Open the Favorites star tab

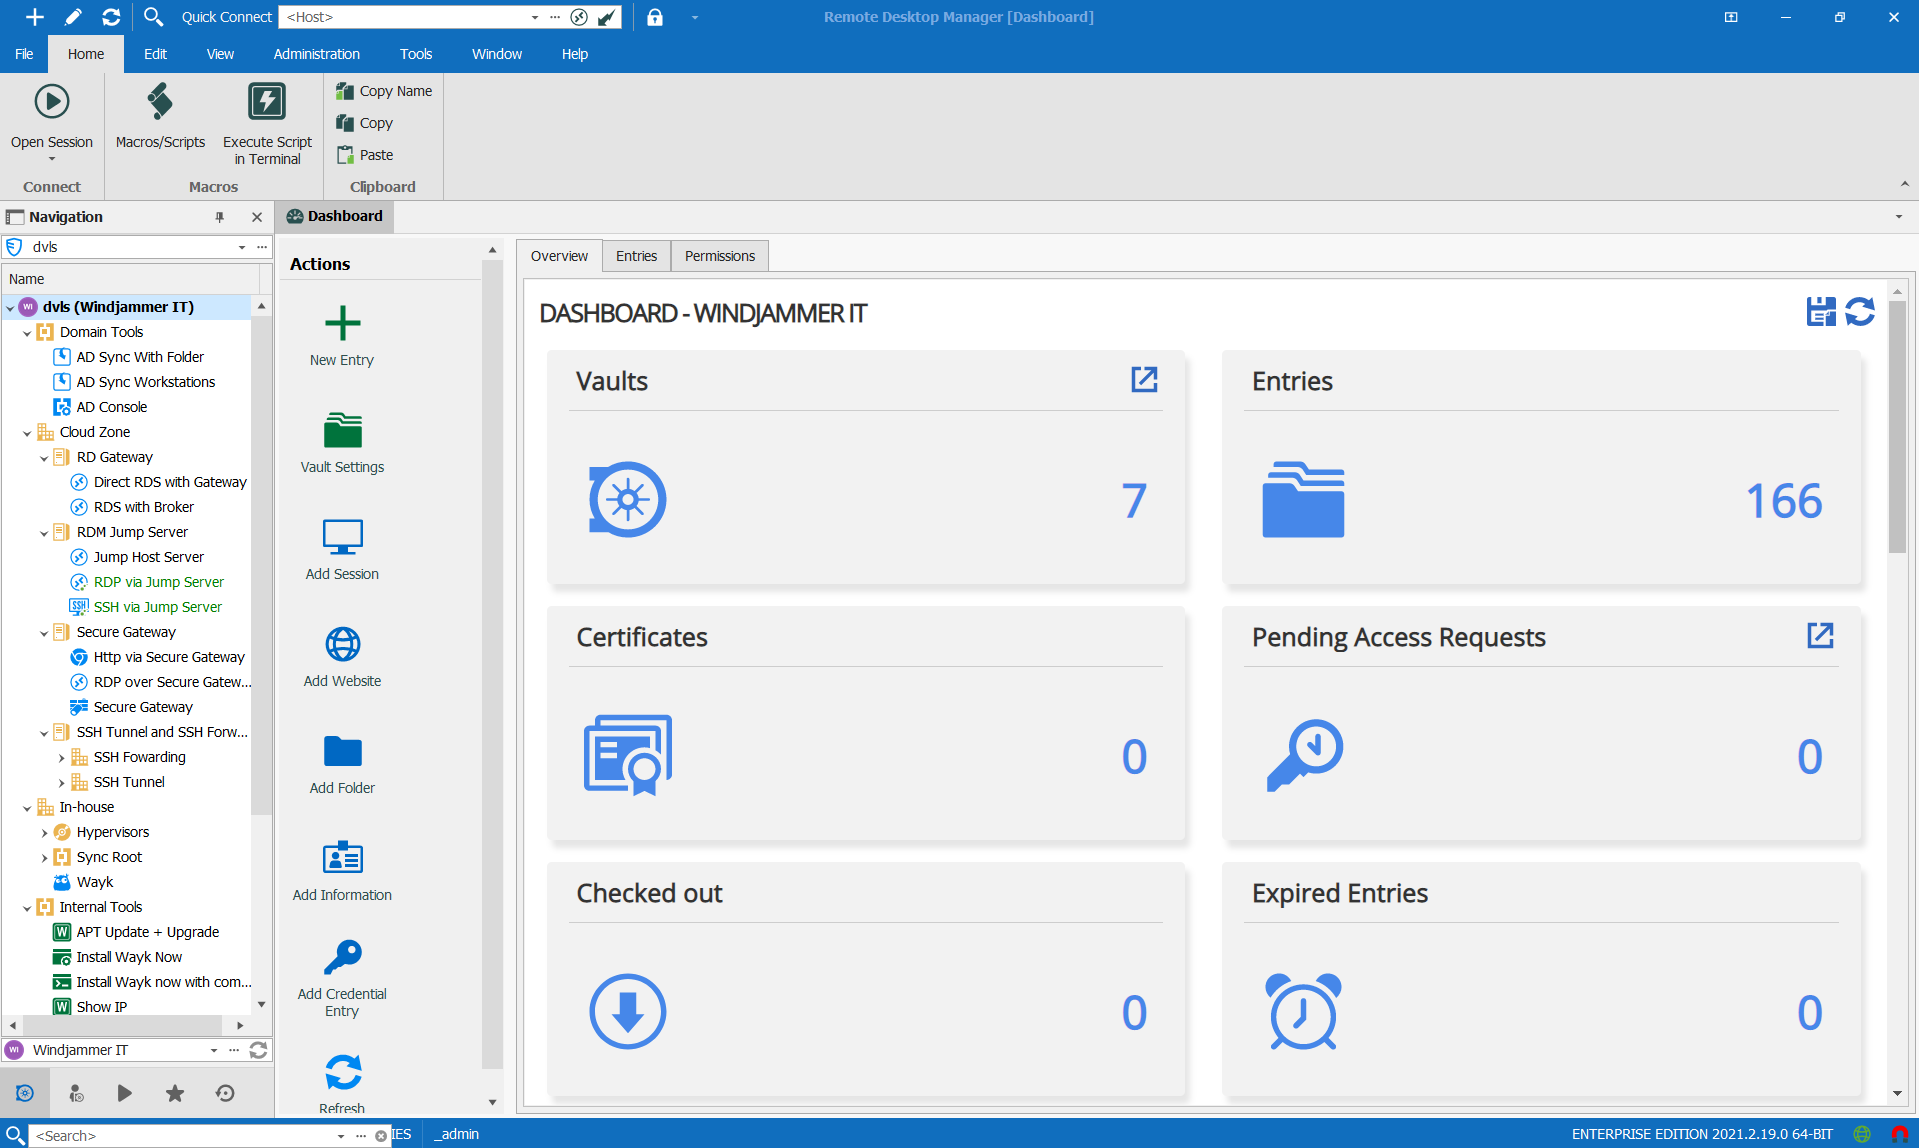coord(175,1093)
